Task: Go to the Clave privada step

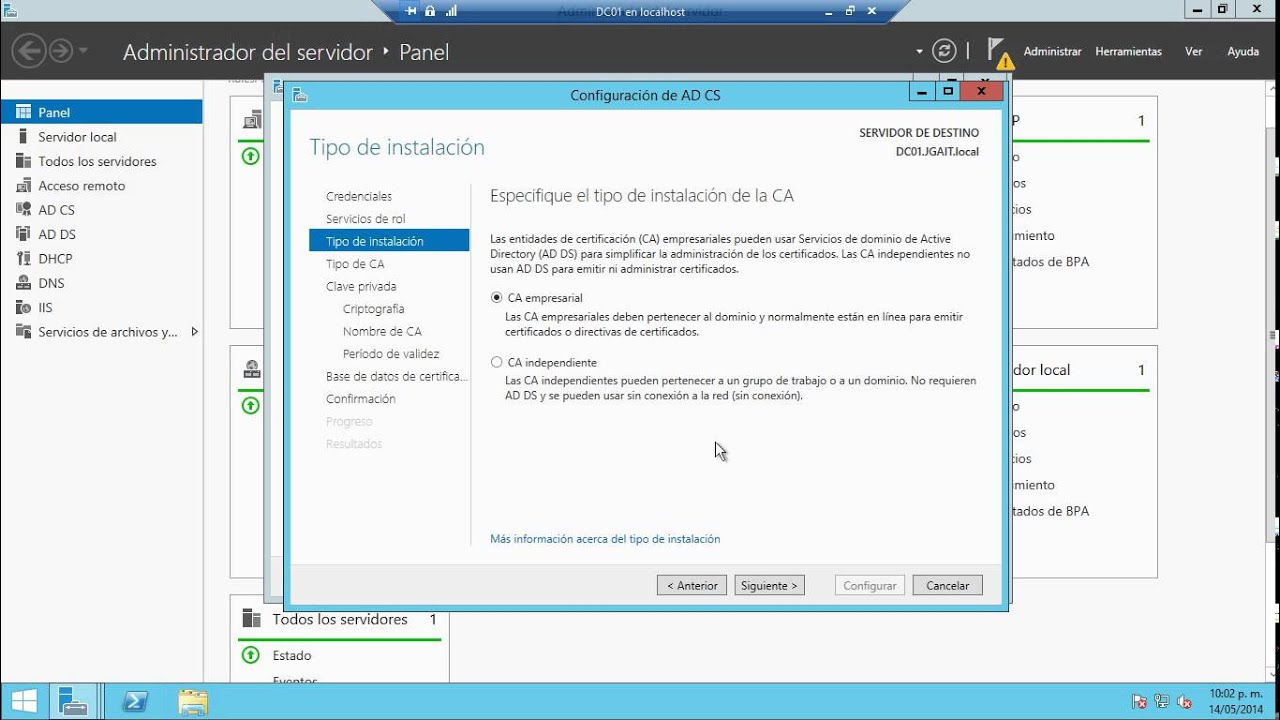Action: pos(361,286)
